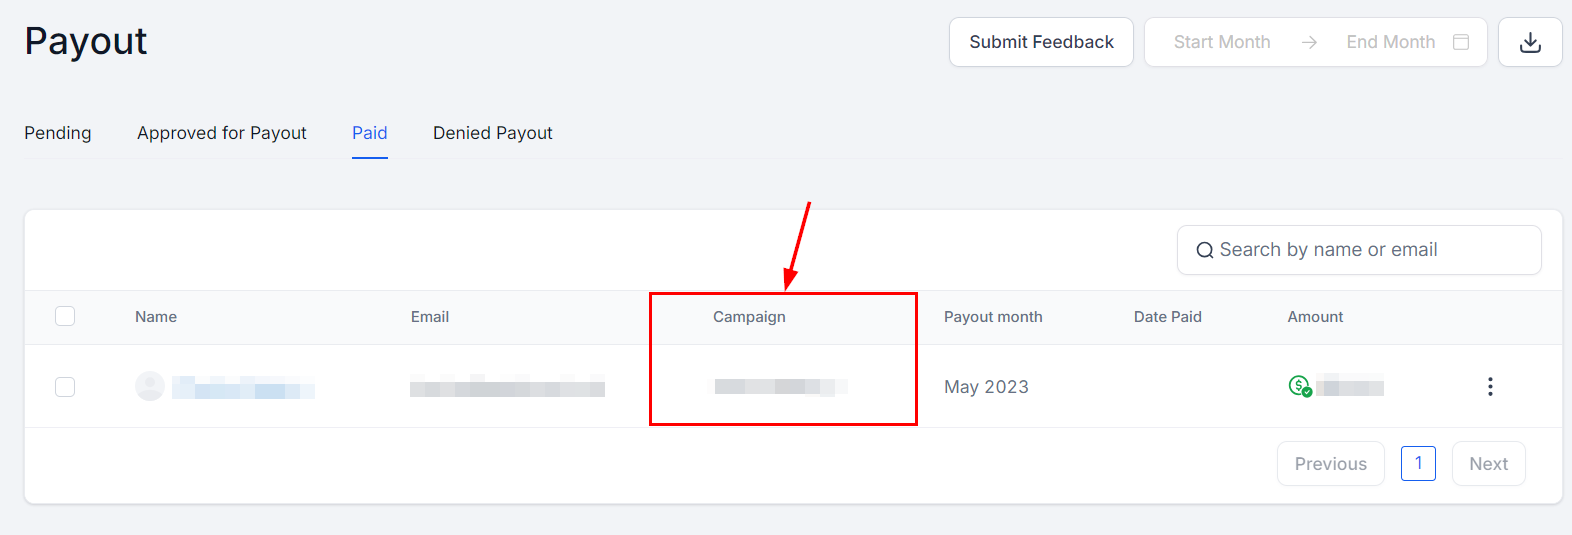Click the calendar icon in date range
The height and width of the screenshot is (535, 1572).
(1461, 42)
